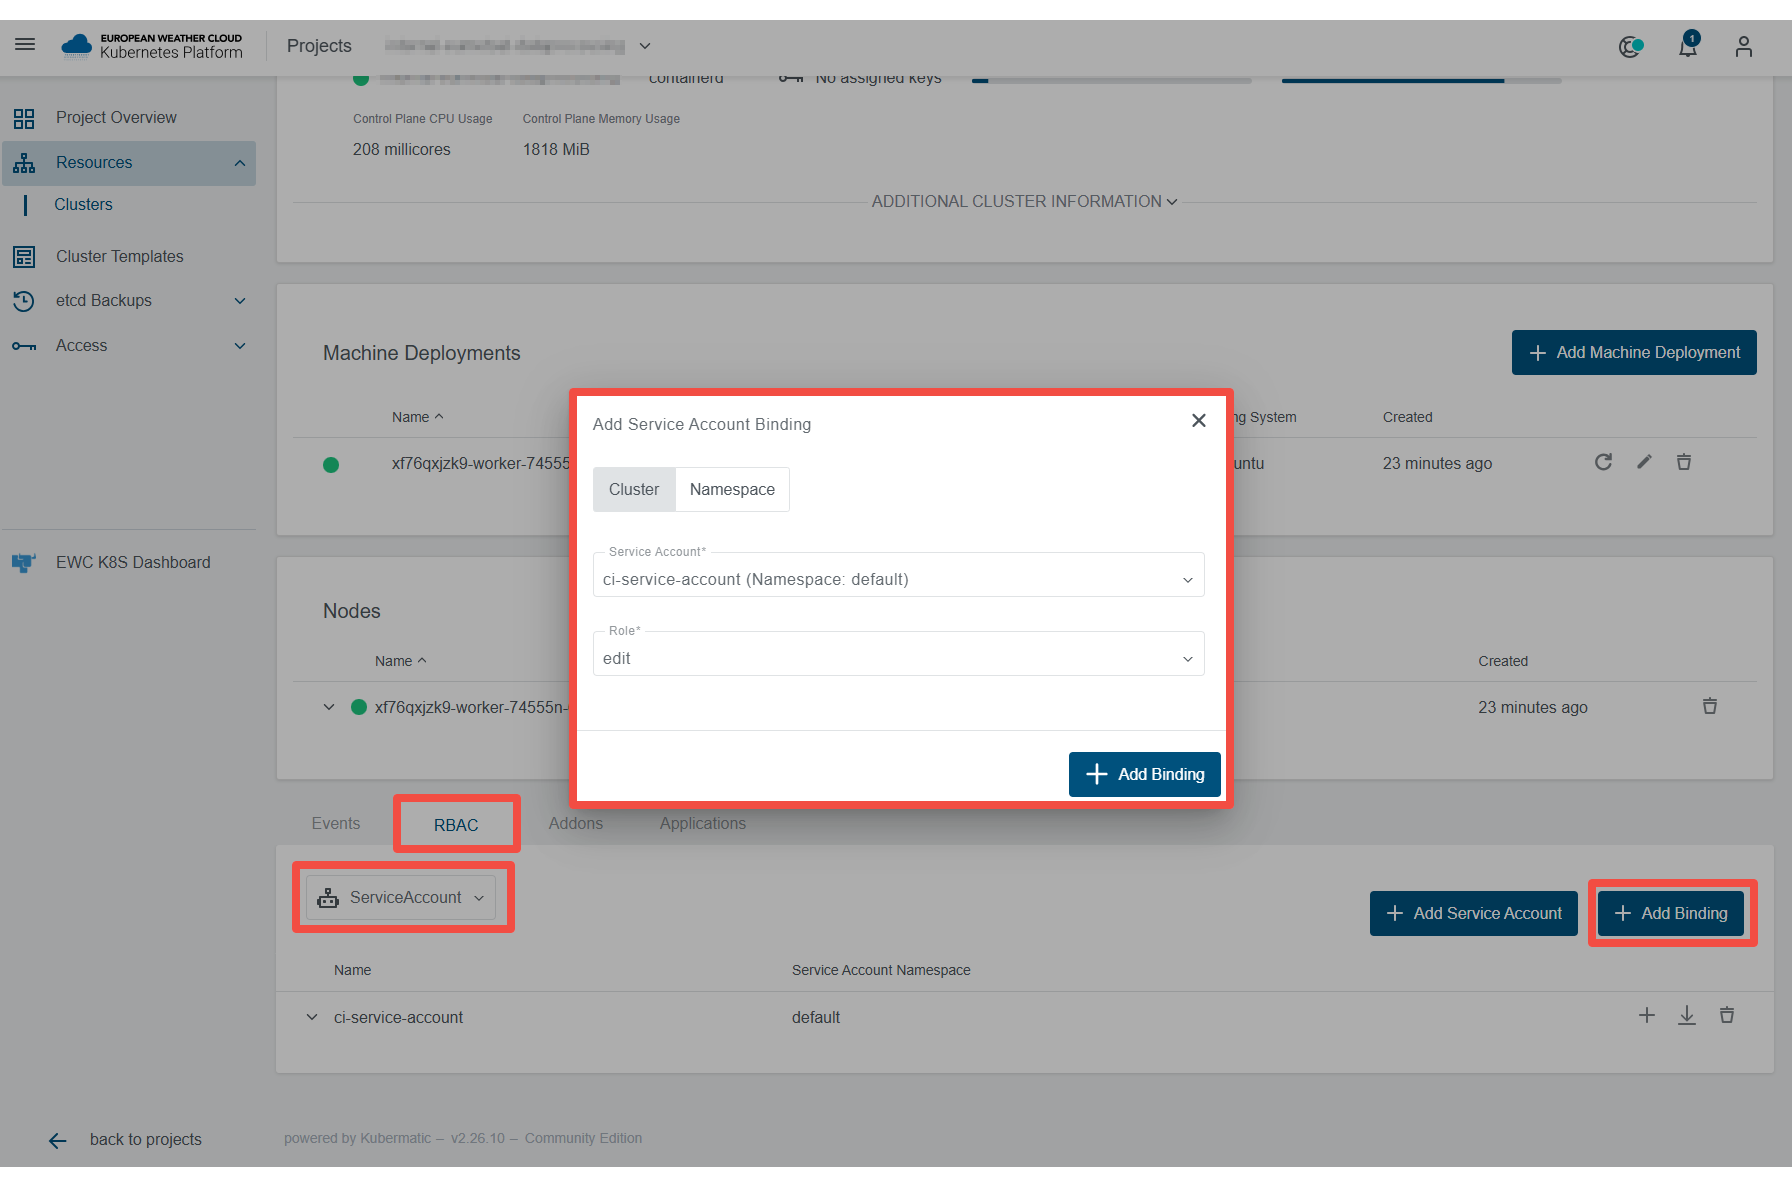Open Clusters in the sidebar
The height and width of the screenshot is (1187, 1792).
point(83,205)
